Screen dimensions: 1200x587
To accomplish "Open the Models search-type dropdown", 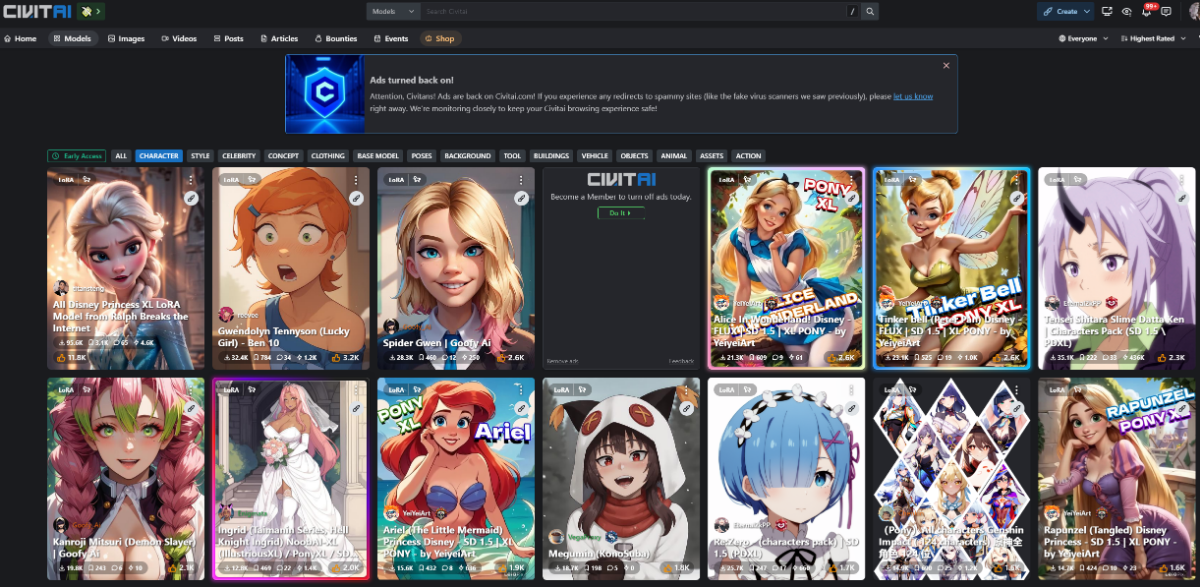I will pyautogui.click(x=393, y=11).
